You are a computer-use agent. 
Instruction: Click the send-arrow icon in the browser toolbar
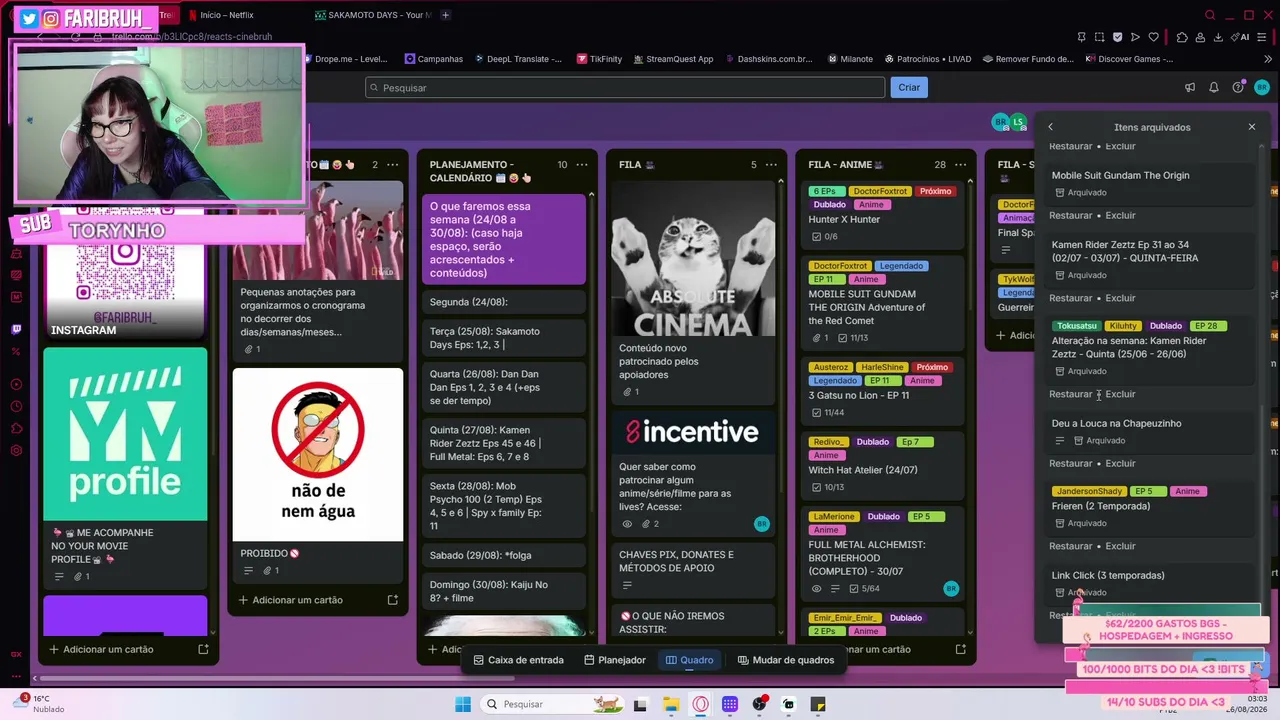1135,37
